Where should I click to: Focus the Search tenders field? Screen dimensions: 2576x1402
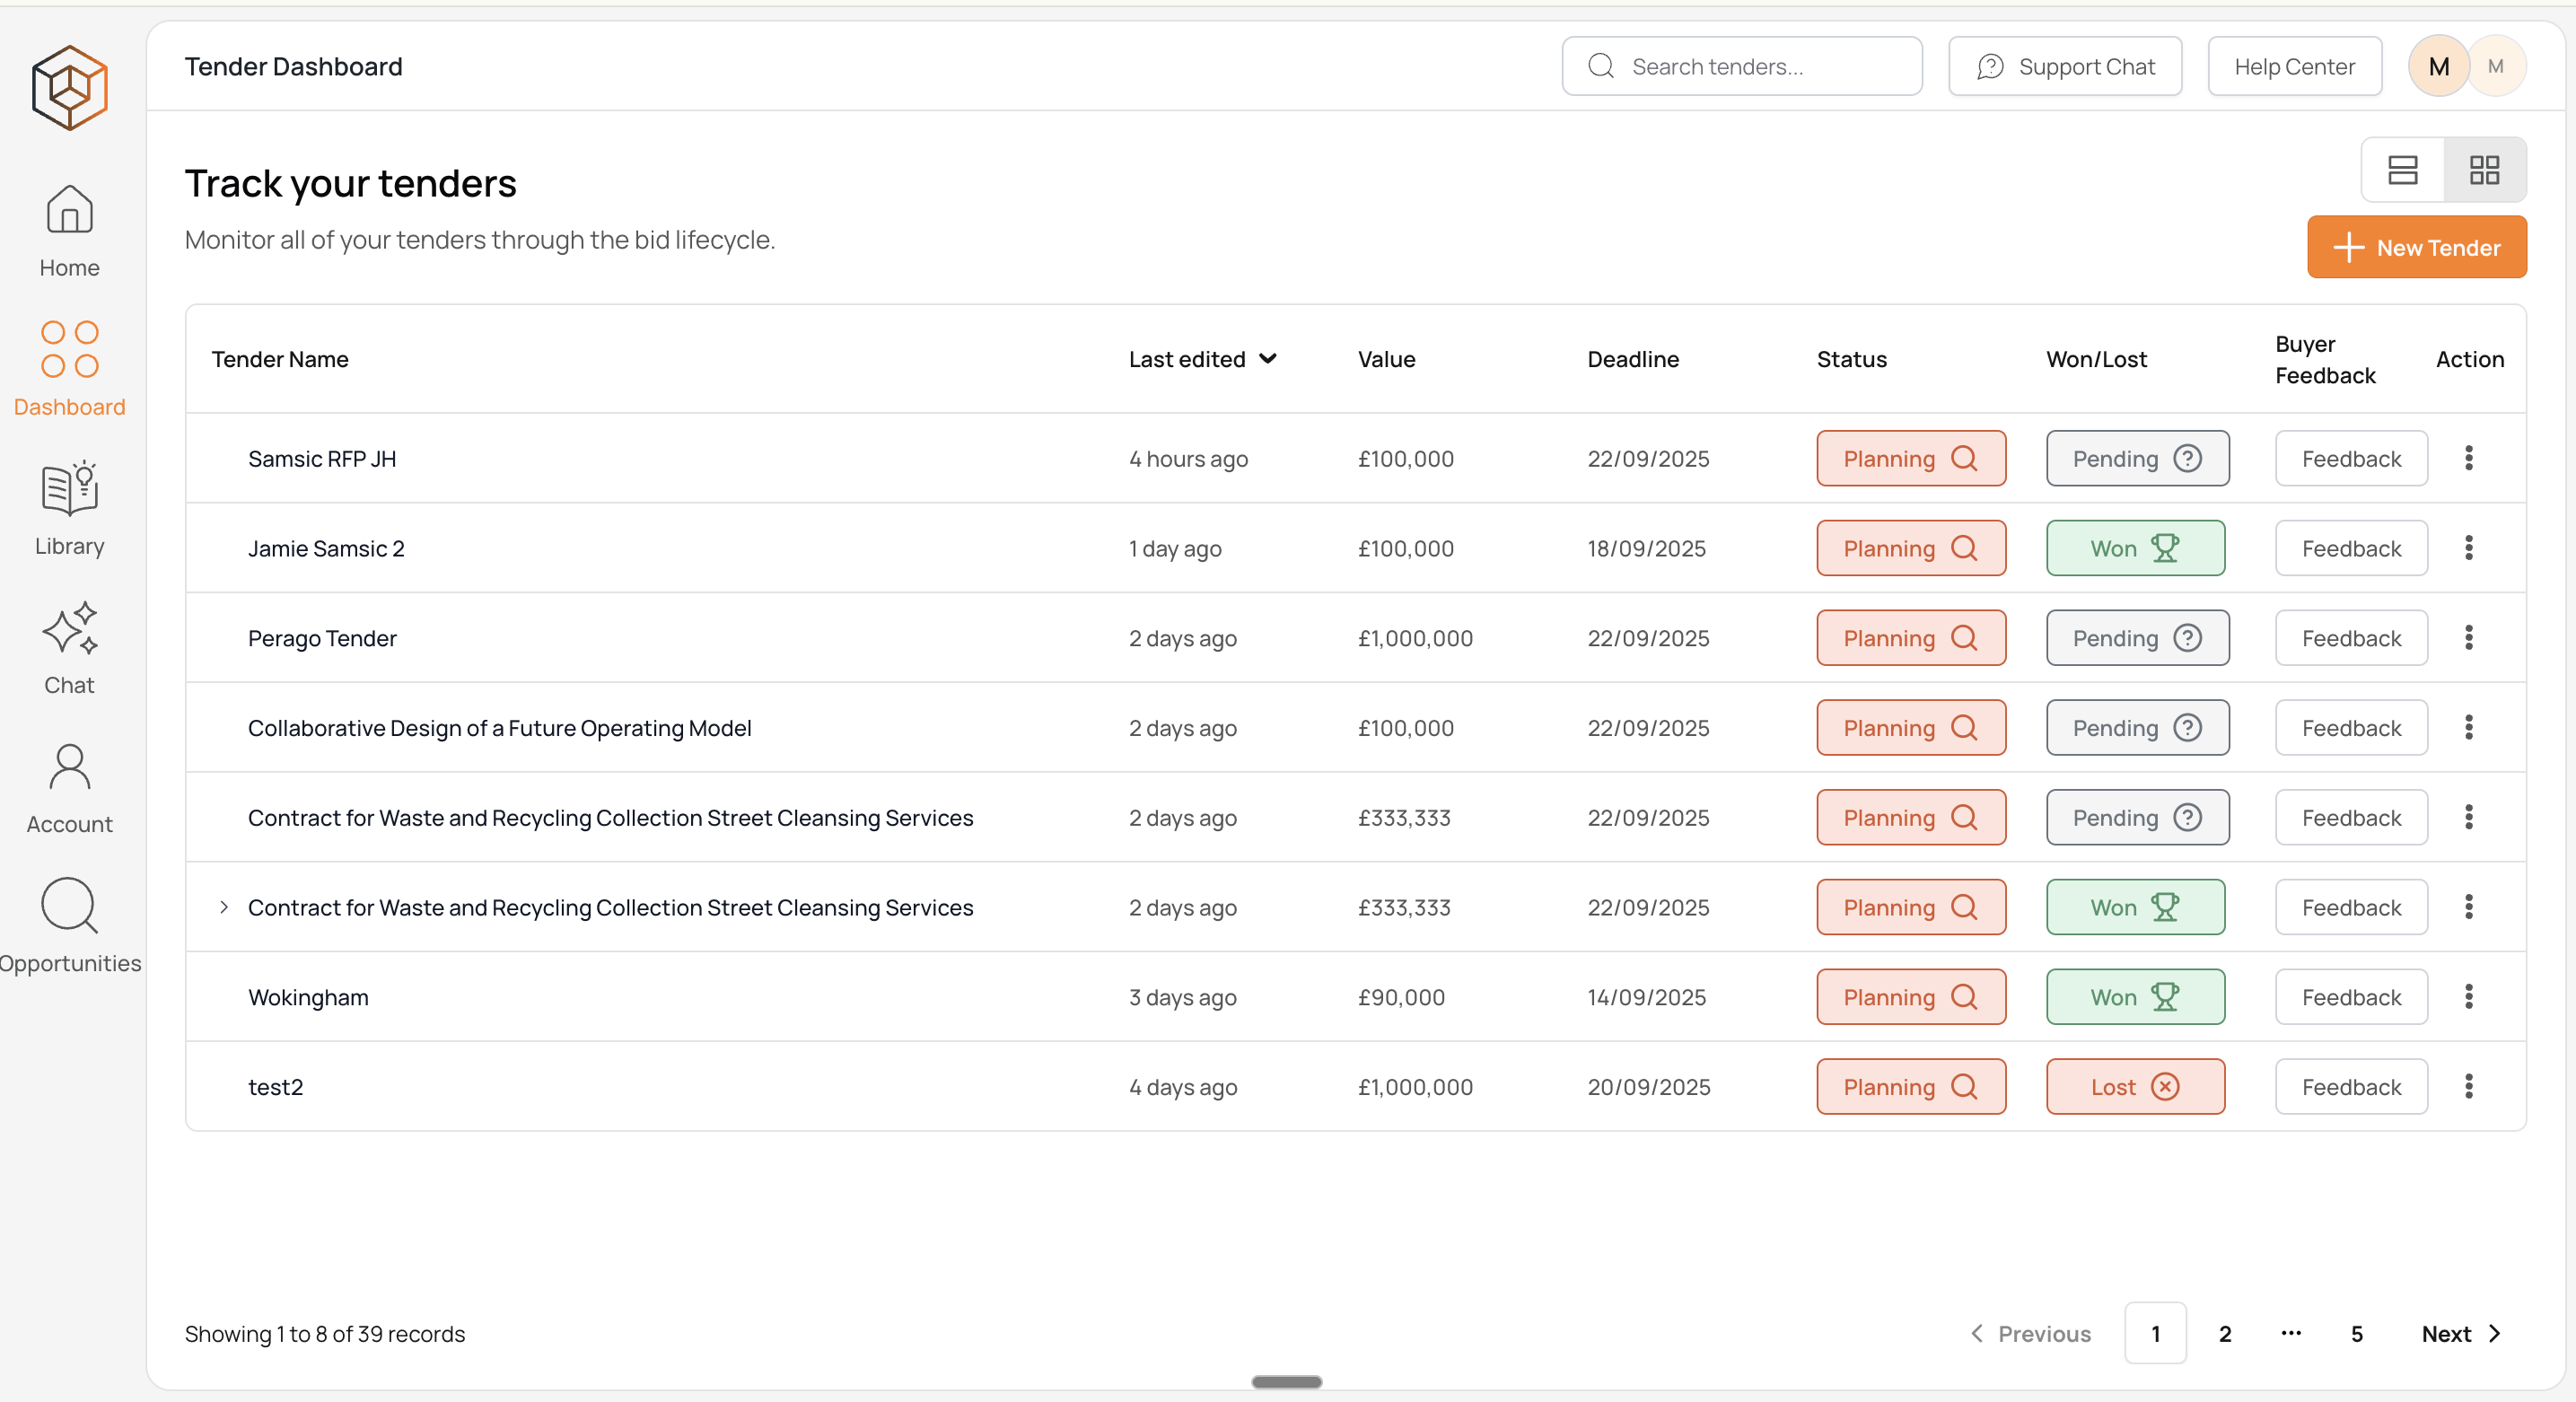pos(1741,66)
